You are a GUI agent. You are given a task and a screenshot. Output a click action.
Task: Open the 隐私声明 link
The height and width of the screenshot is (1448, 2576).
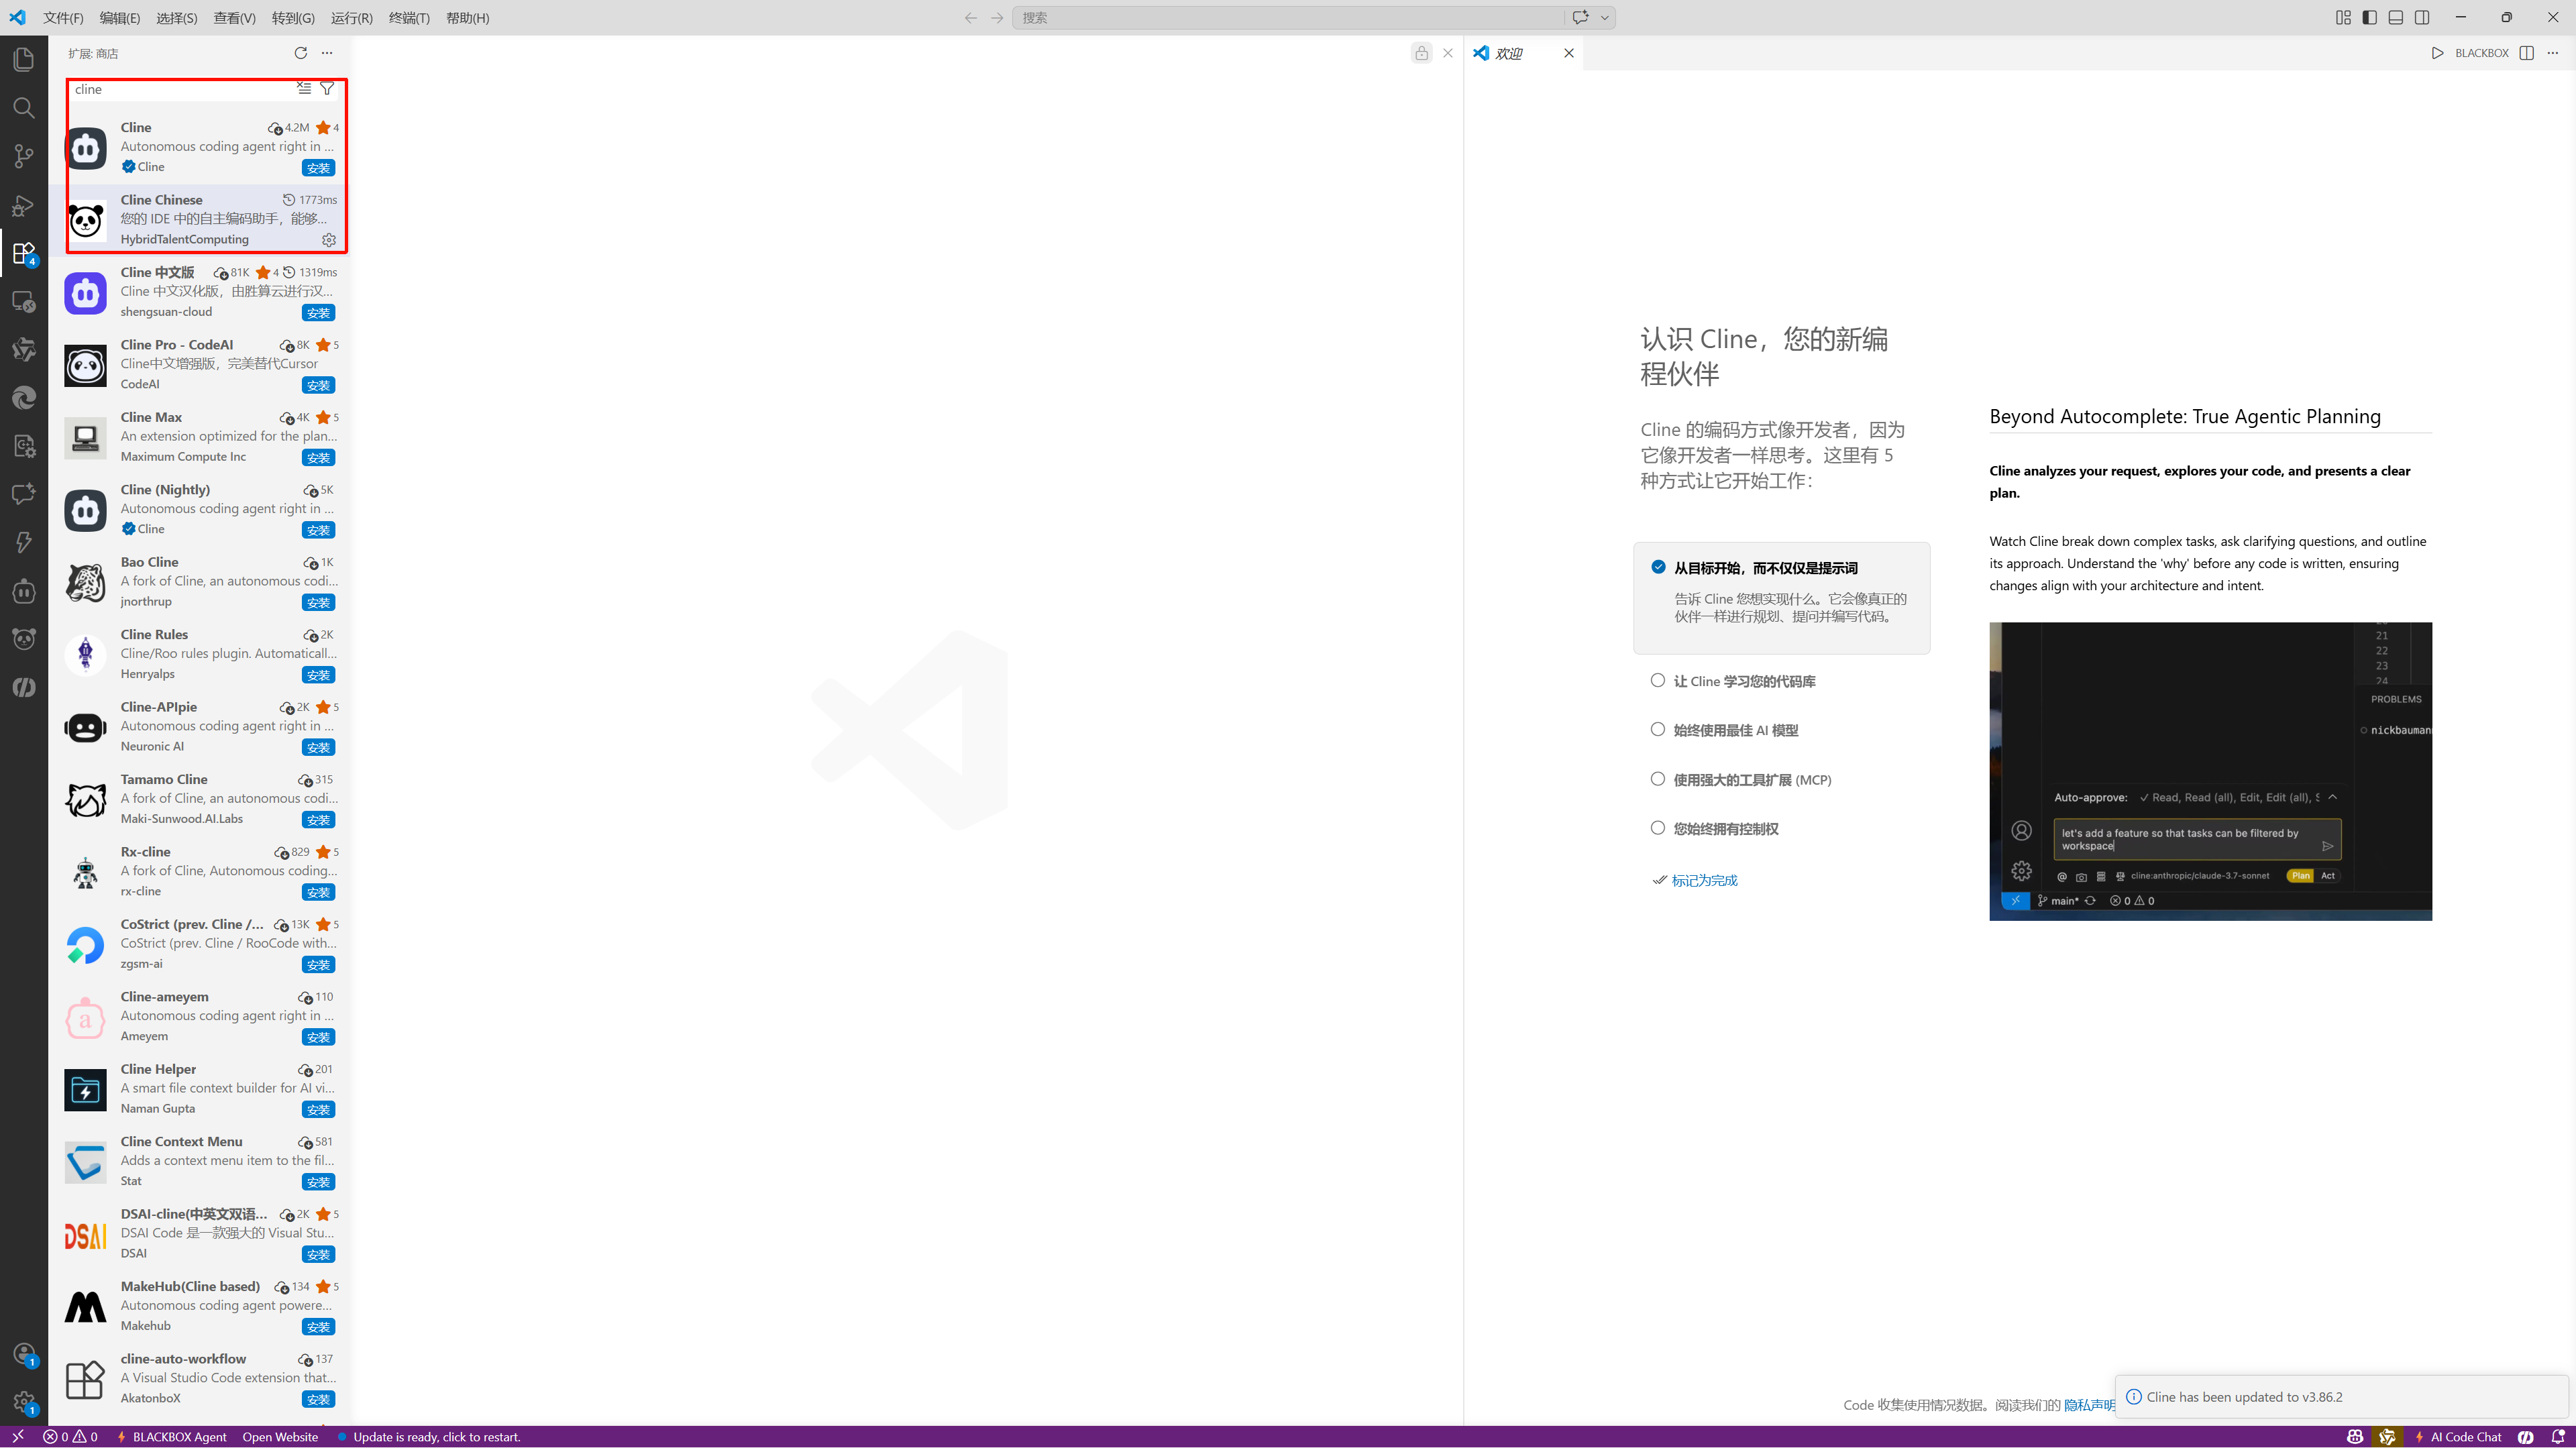[x=2089, y=1405]
